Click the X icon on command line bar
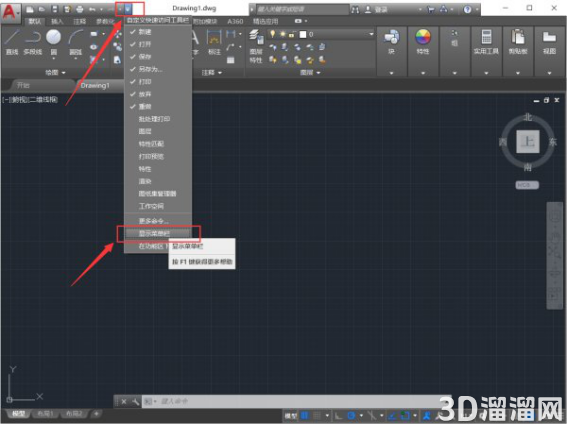567x425 pixels. (124, 401)
